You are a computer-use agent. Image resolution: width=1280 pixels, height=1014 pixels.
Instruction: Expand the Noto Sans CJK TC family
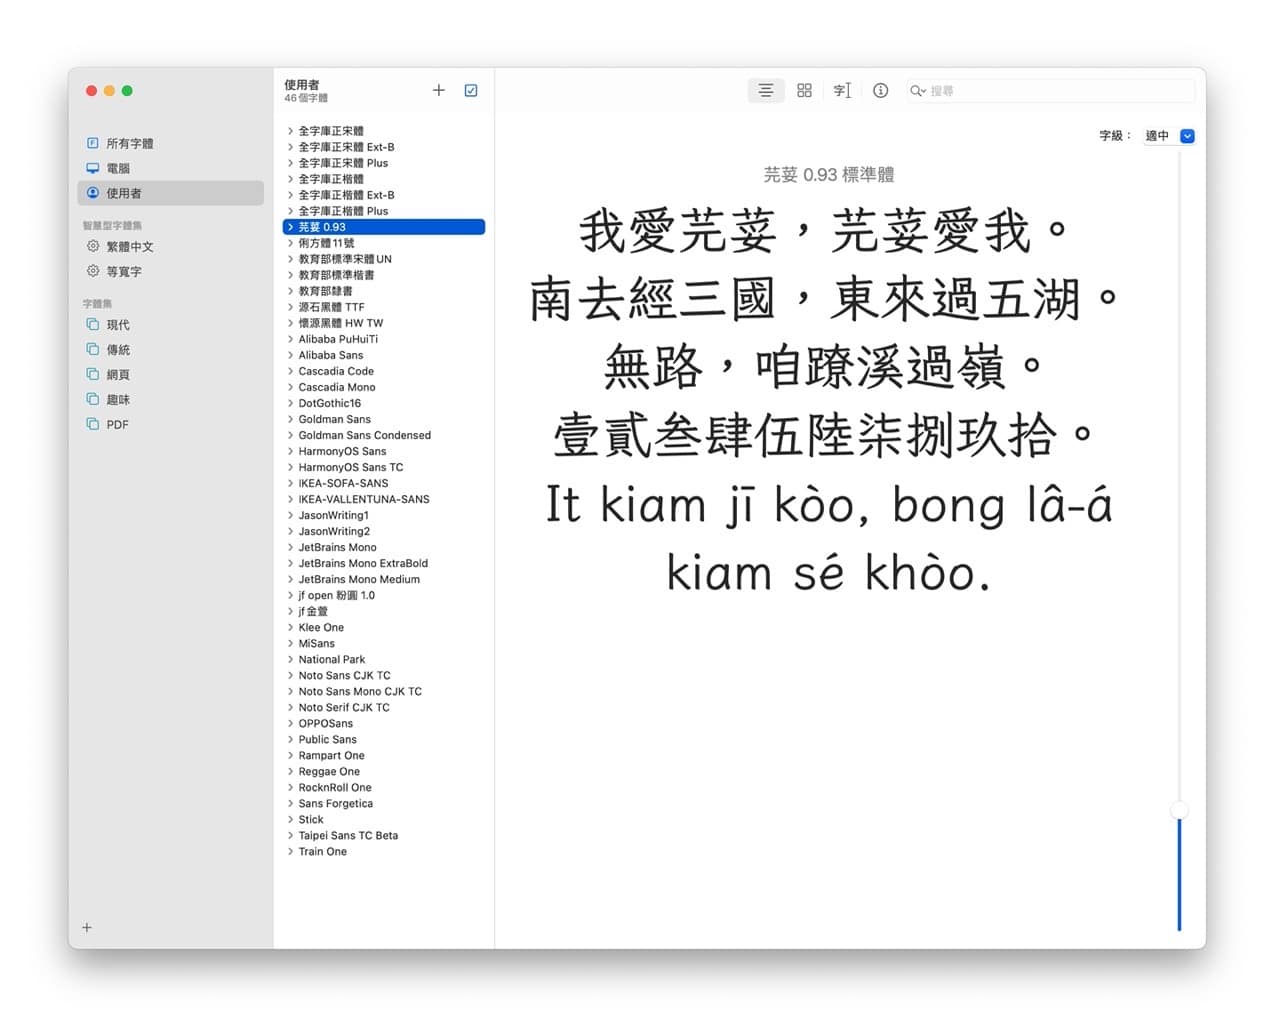[290, 675]
